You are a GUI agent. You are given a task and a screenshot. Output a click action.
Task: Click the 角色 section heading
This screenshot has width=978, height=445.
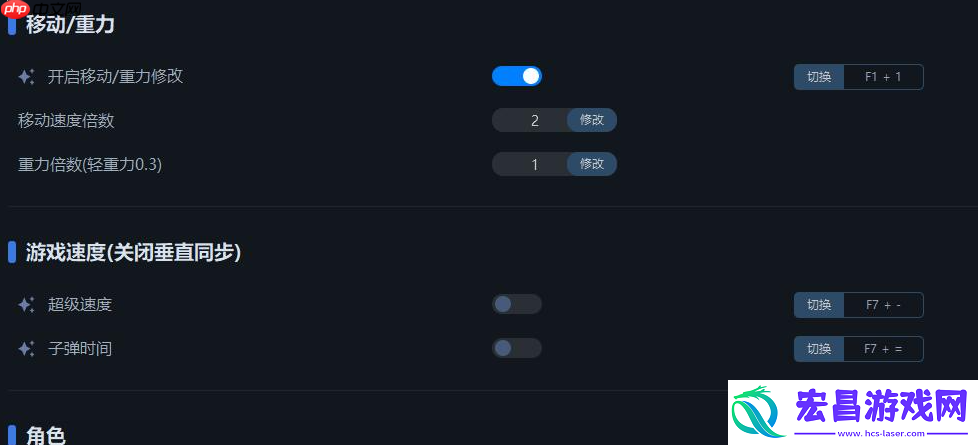tap(46, 435)
